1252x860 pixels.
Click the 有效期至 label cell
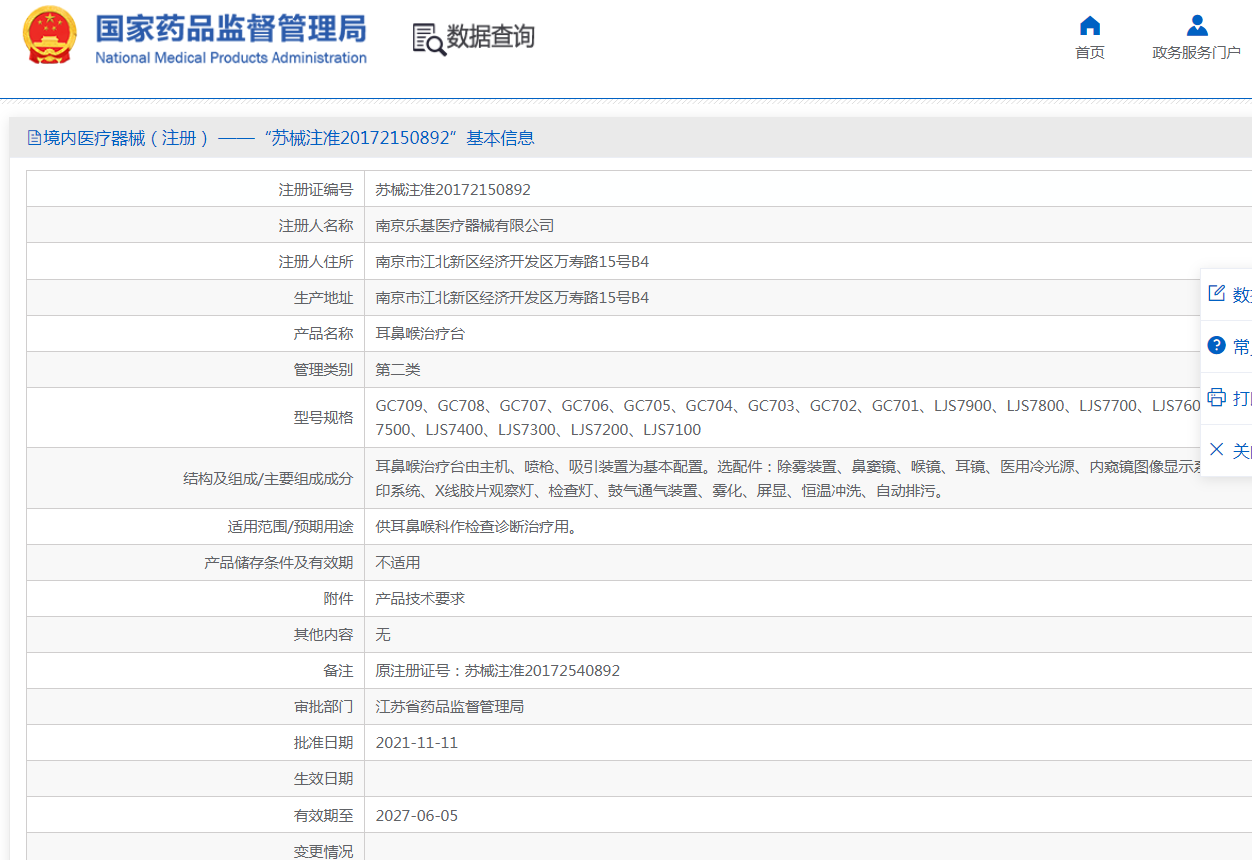point(196,815)
